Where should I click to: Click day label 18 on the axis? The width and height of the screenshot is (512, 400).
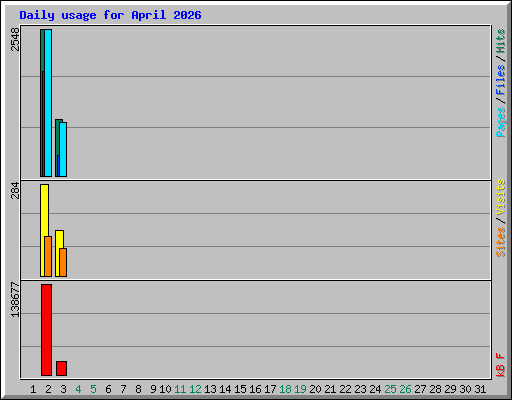[285, 389]
